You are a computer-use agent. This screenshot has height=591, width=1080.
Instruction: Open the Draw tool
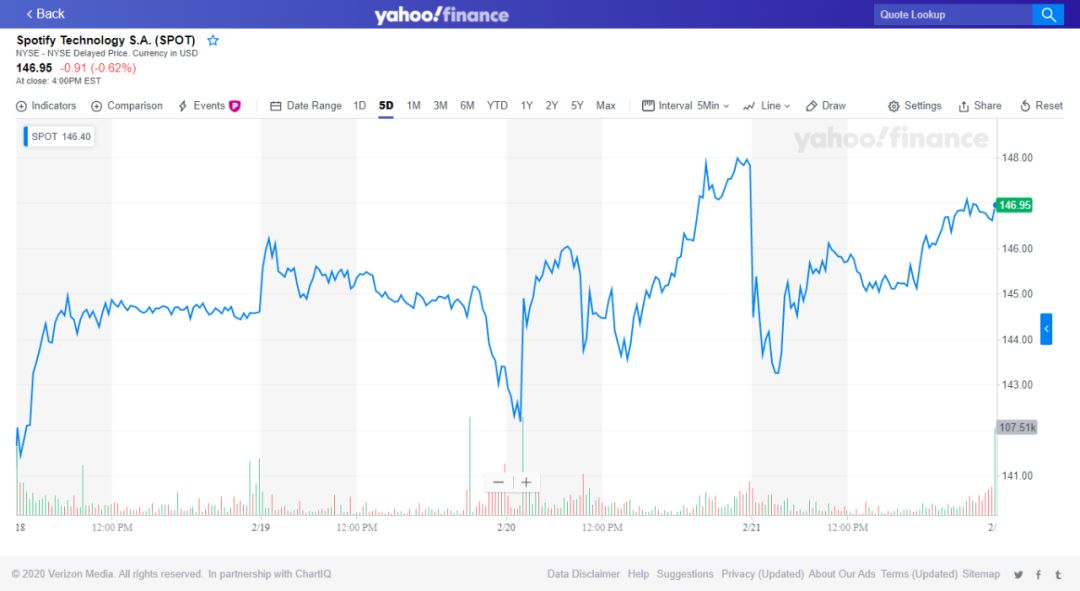point(826,106)
